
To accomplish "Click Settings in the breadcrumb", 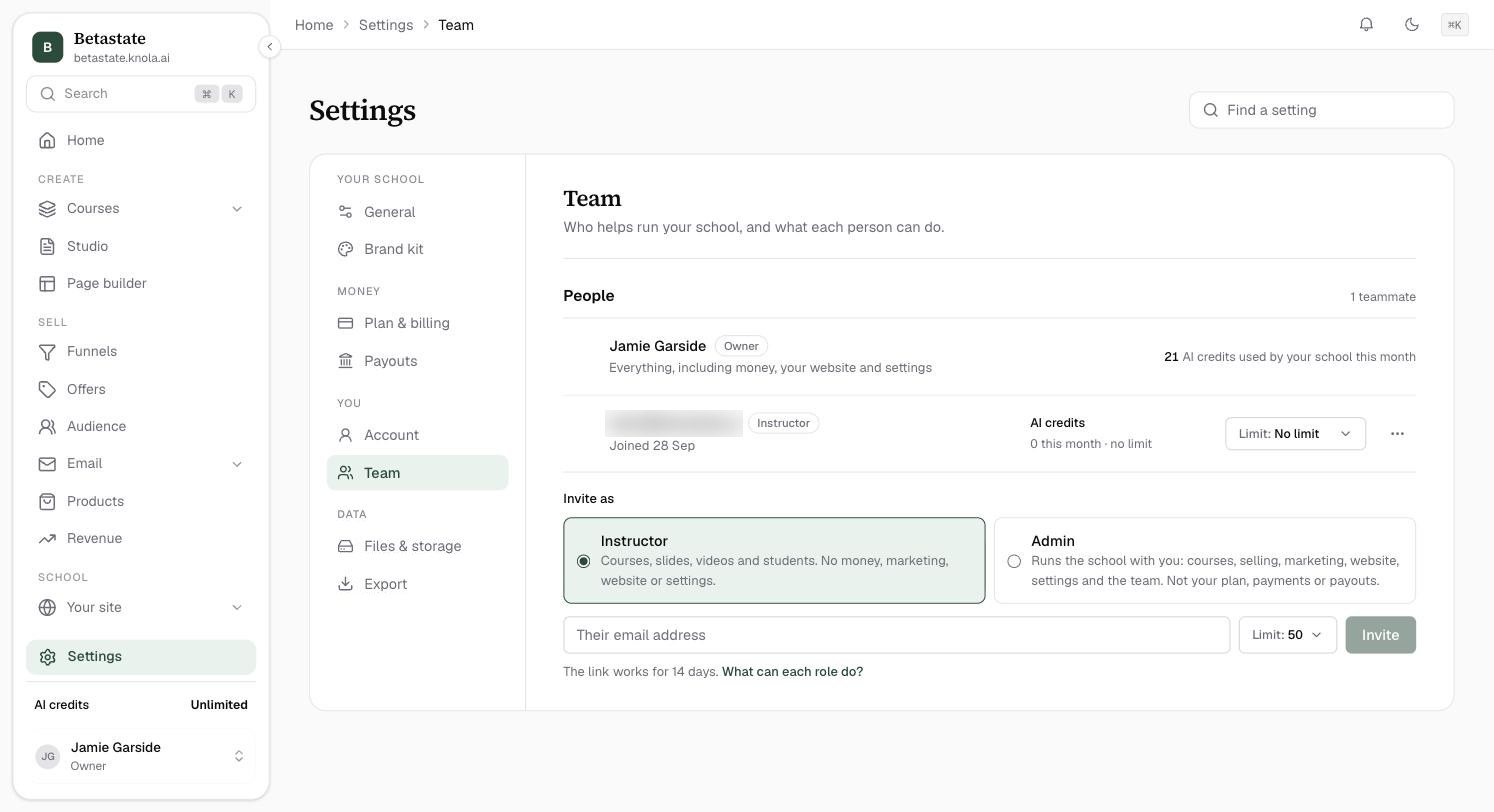I will click(x=386, y=25).
